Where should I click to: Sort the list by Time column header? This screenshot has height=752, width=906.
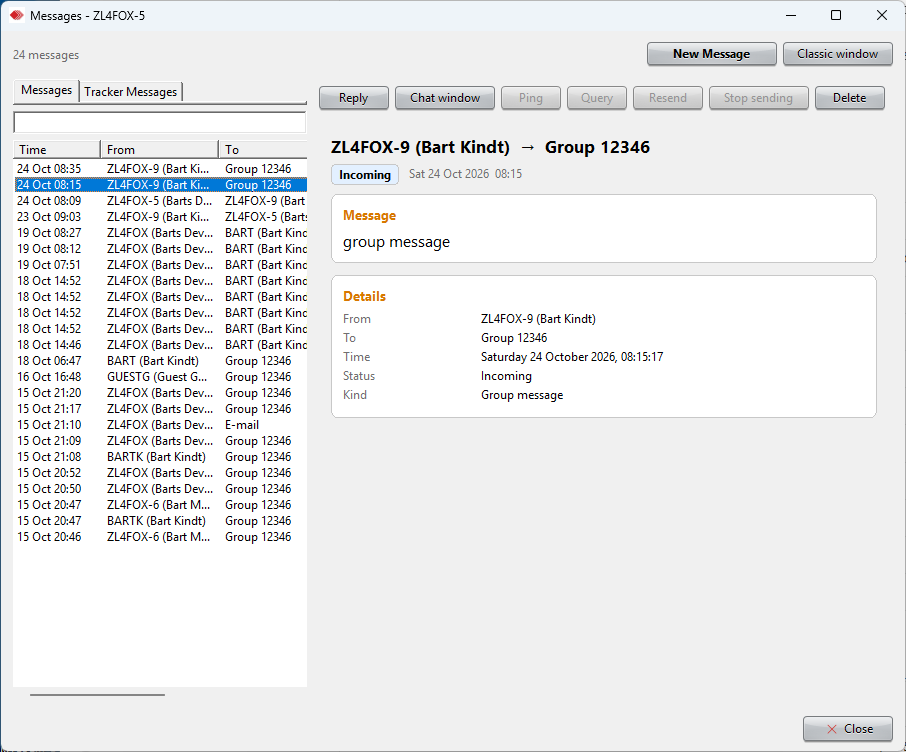tap(57, 150)
